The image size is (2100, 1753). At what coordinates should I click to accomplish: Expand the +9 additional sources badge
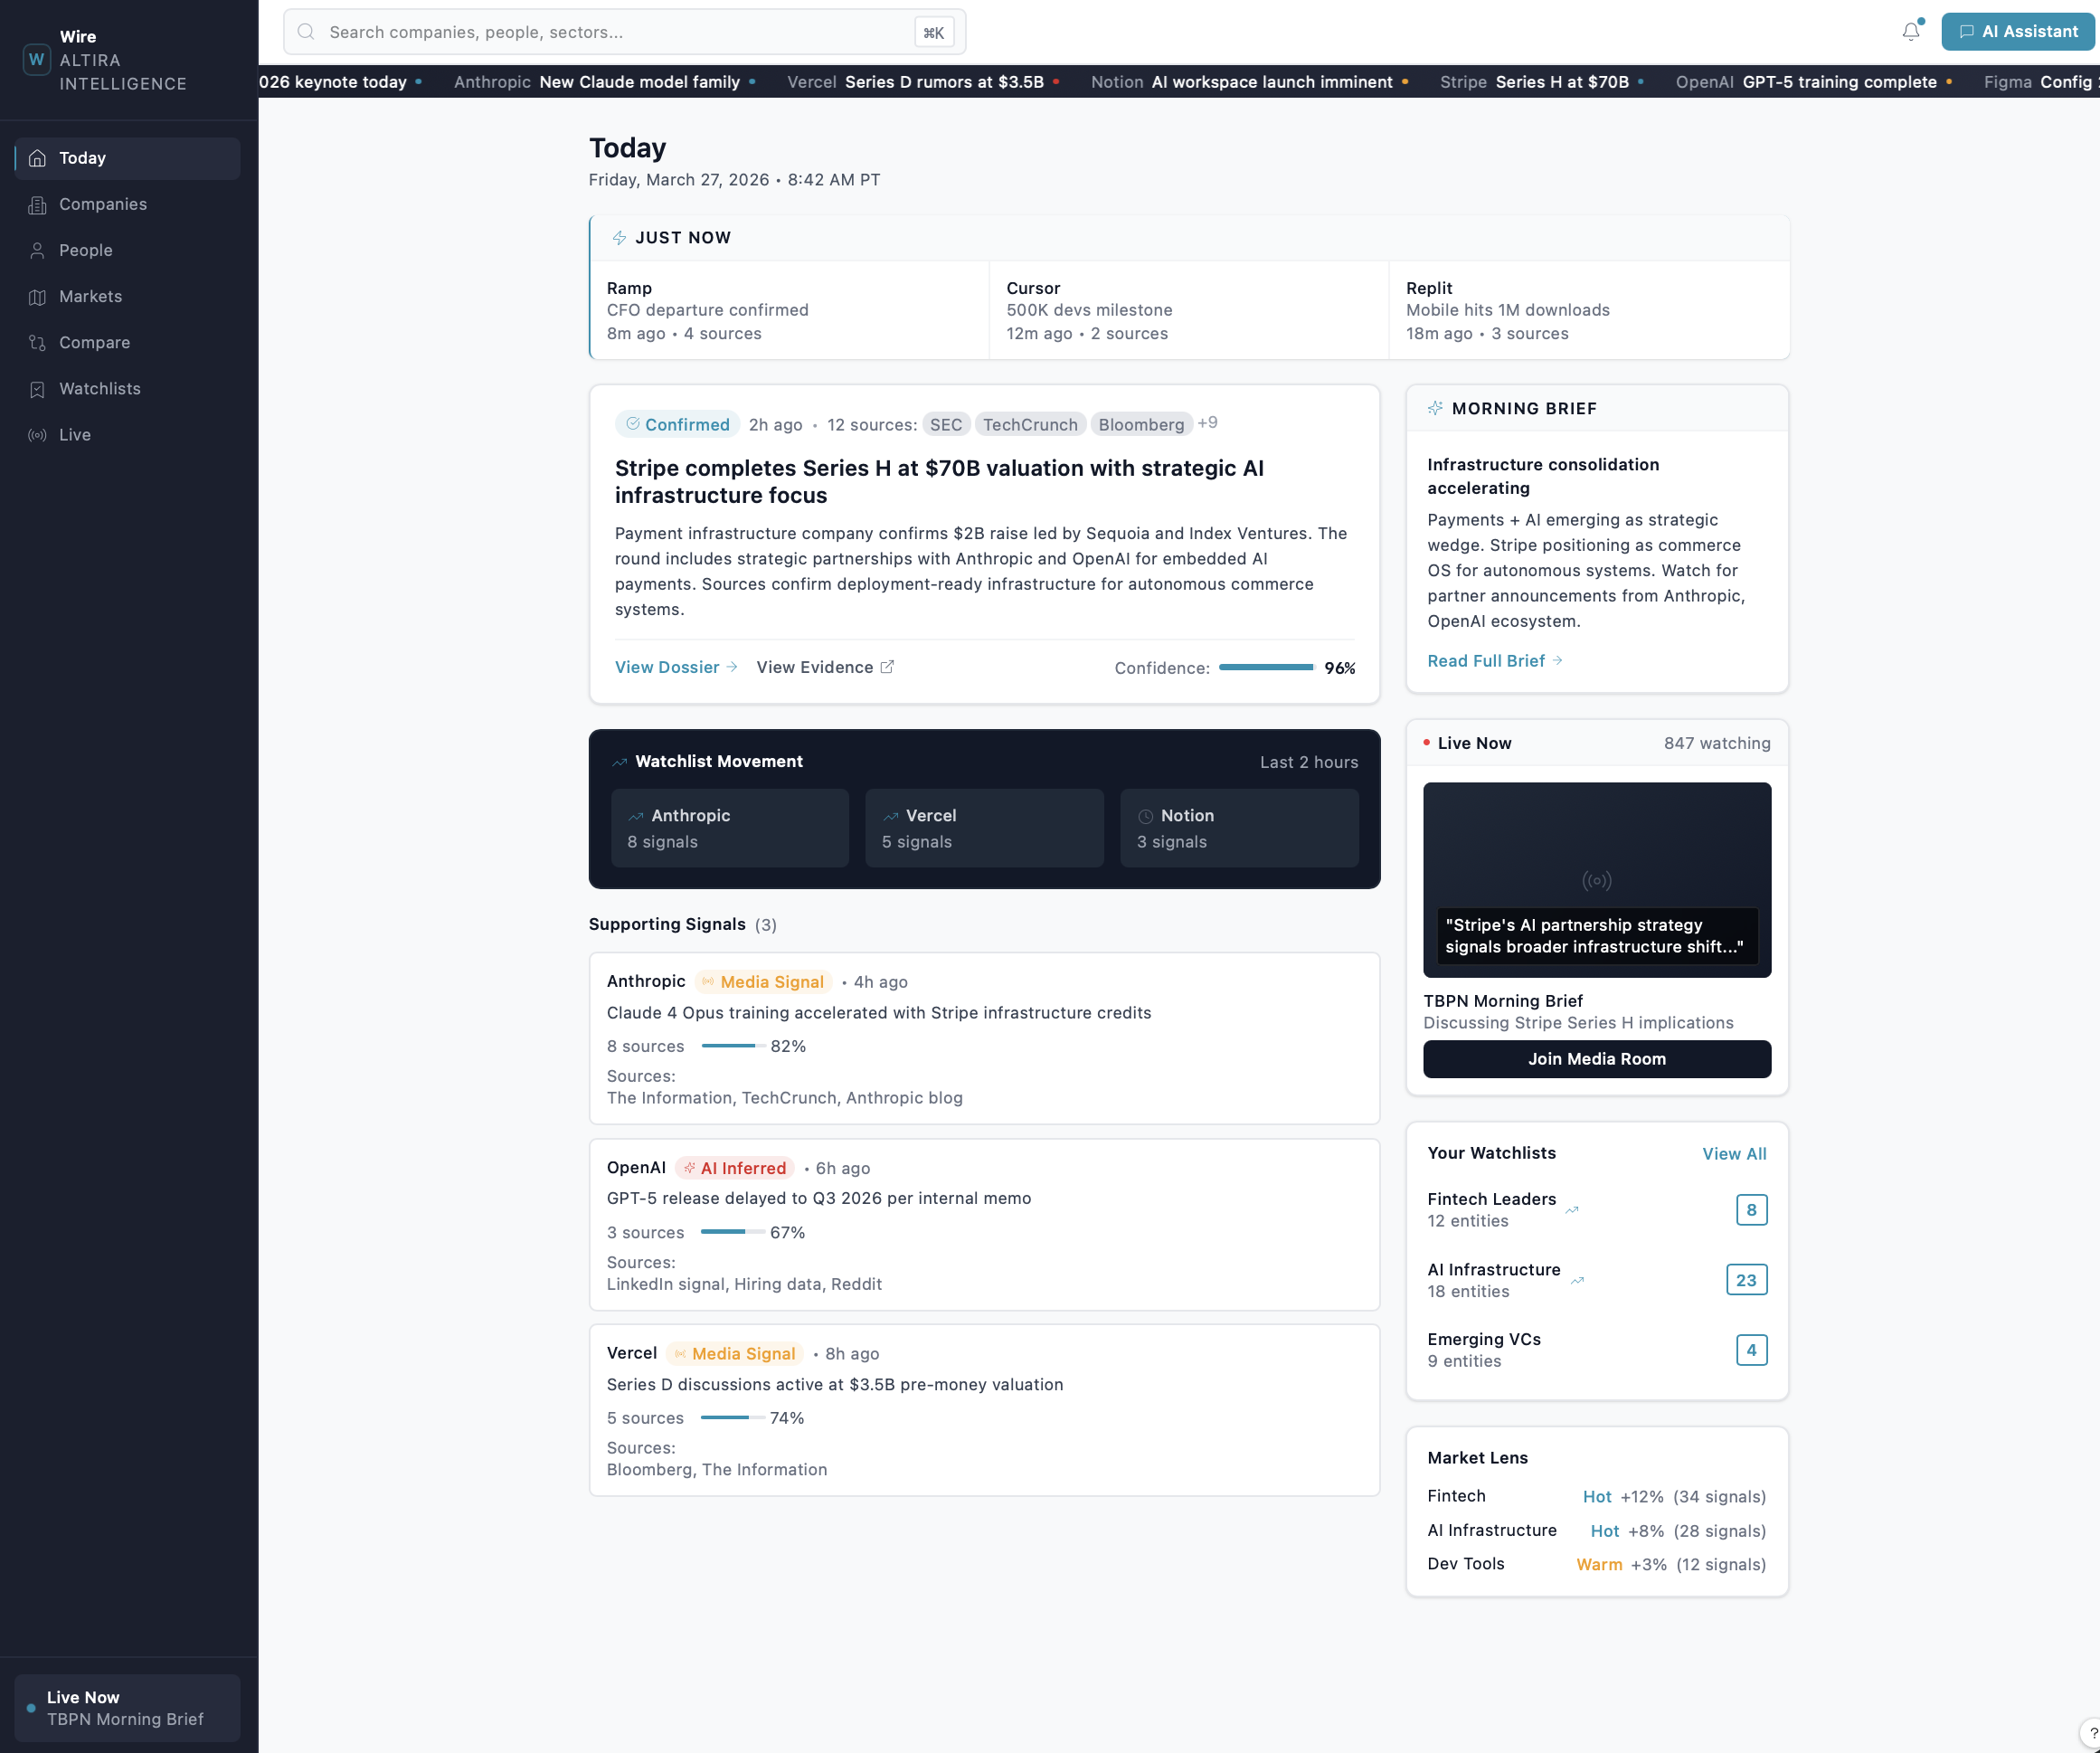(1208, 422)
